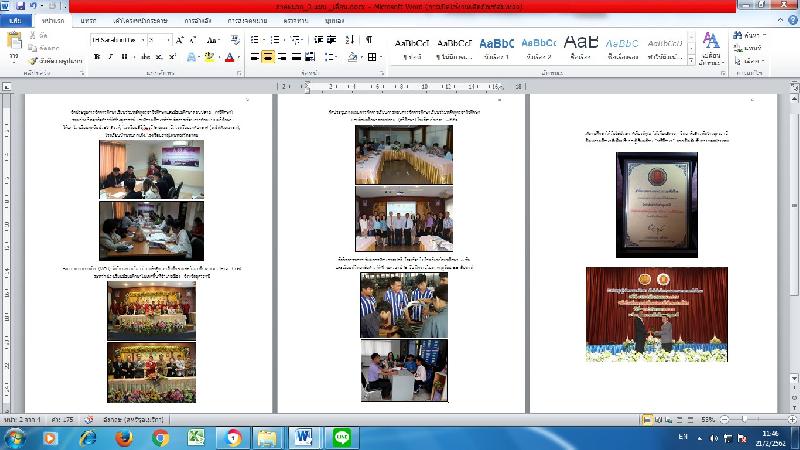Apply the Normal style (first AaBbCcI)
This screenshot has width=800, height=450.
412,48
